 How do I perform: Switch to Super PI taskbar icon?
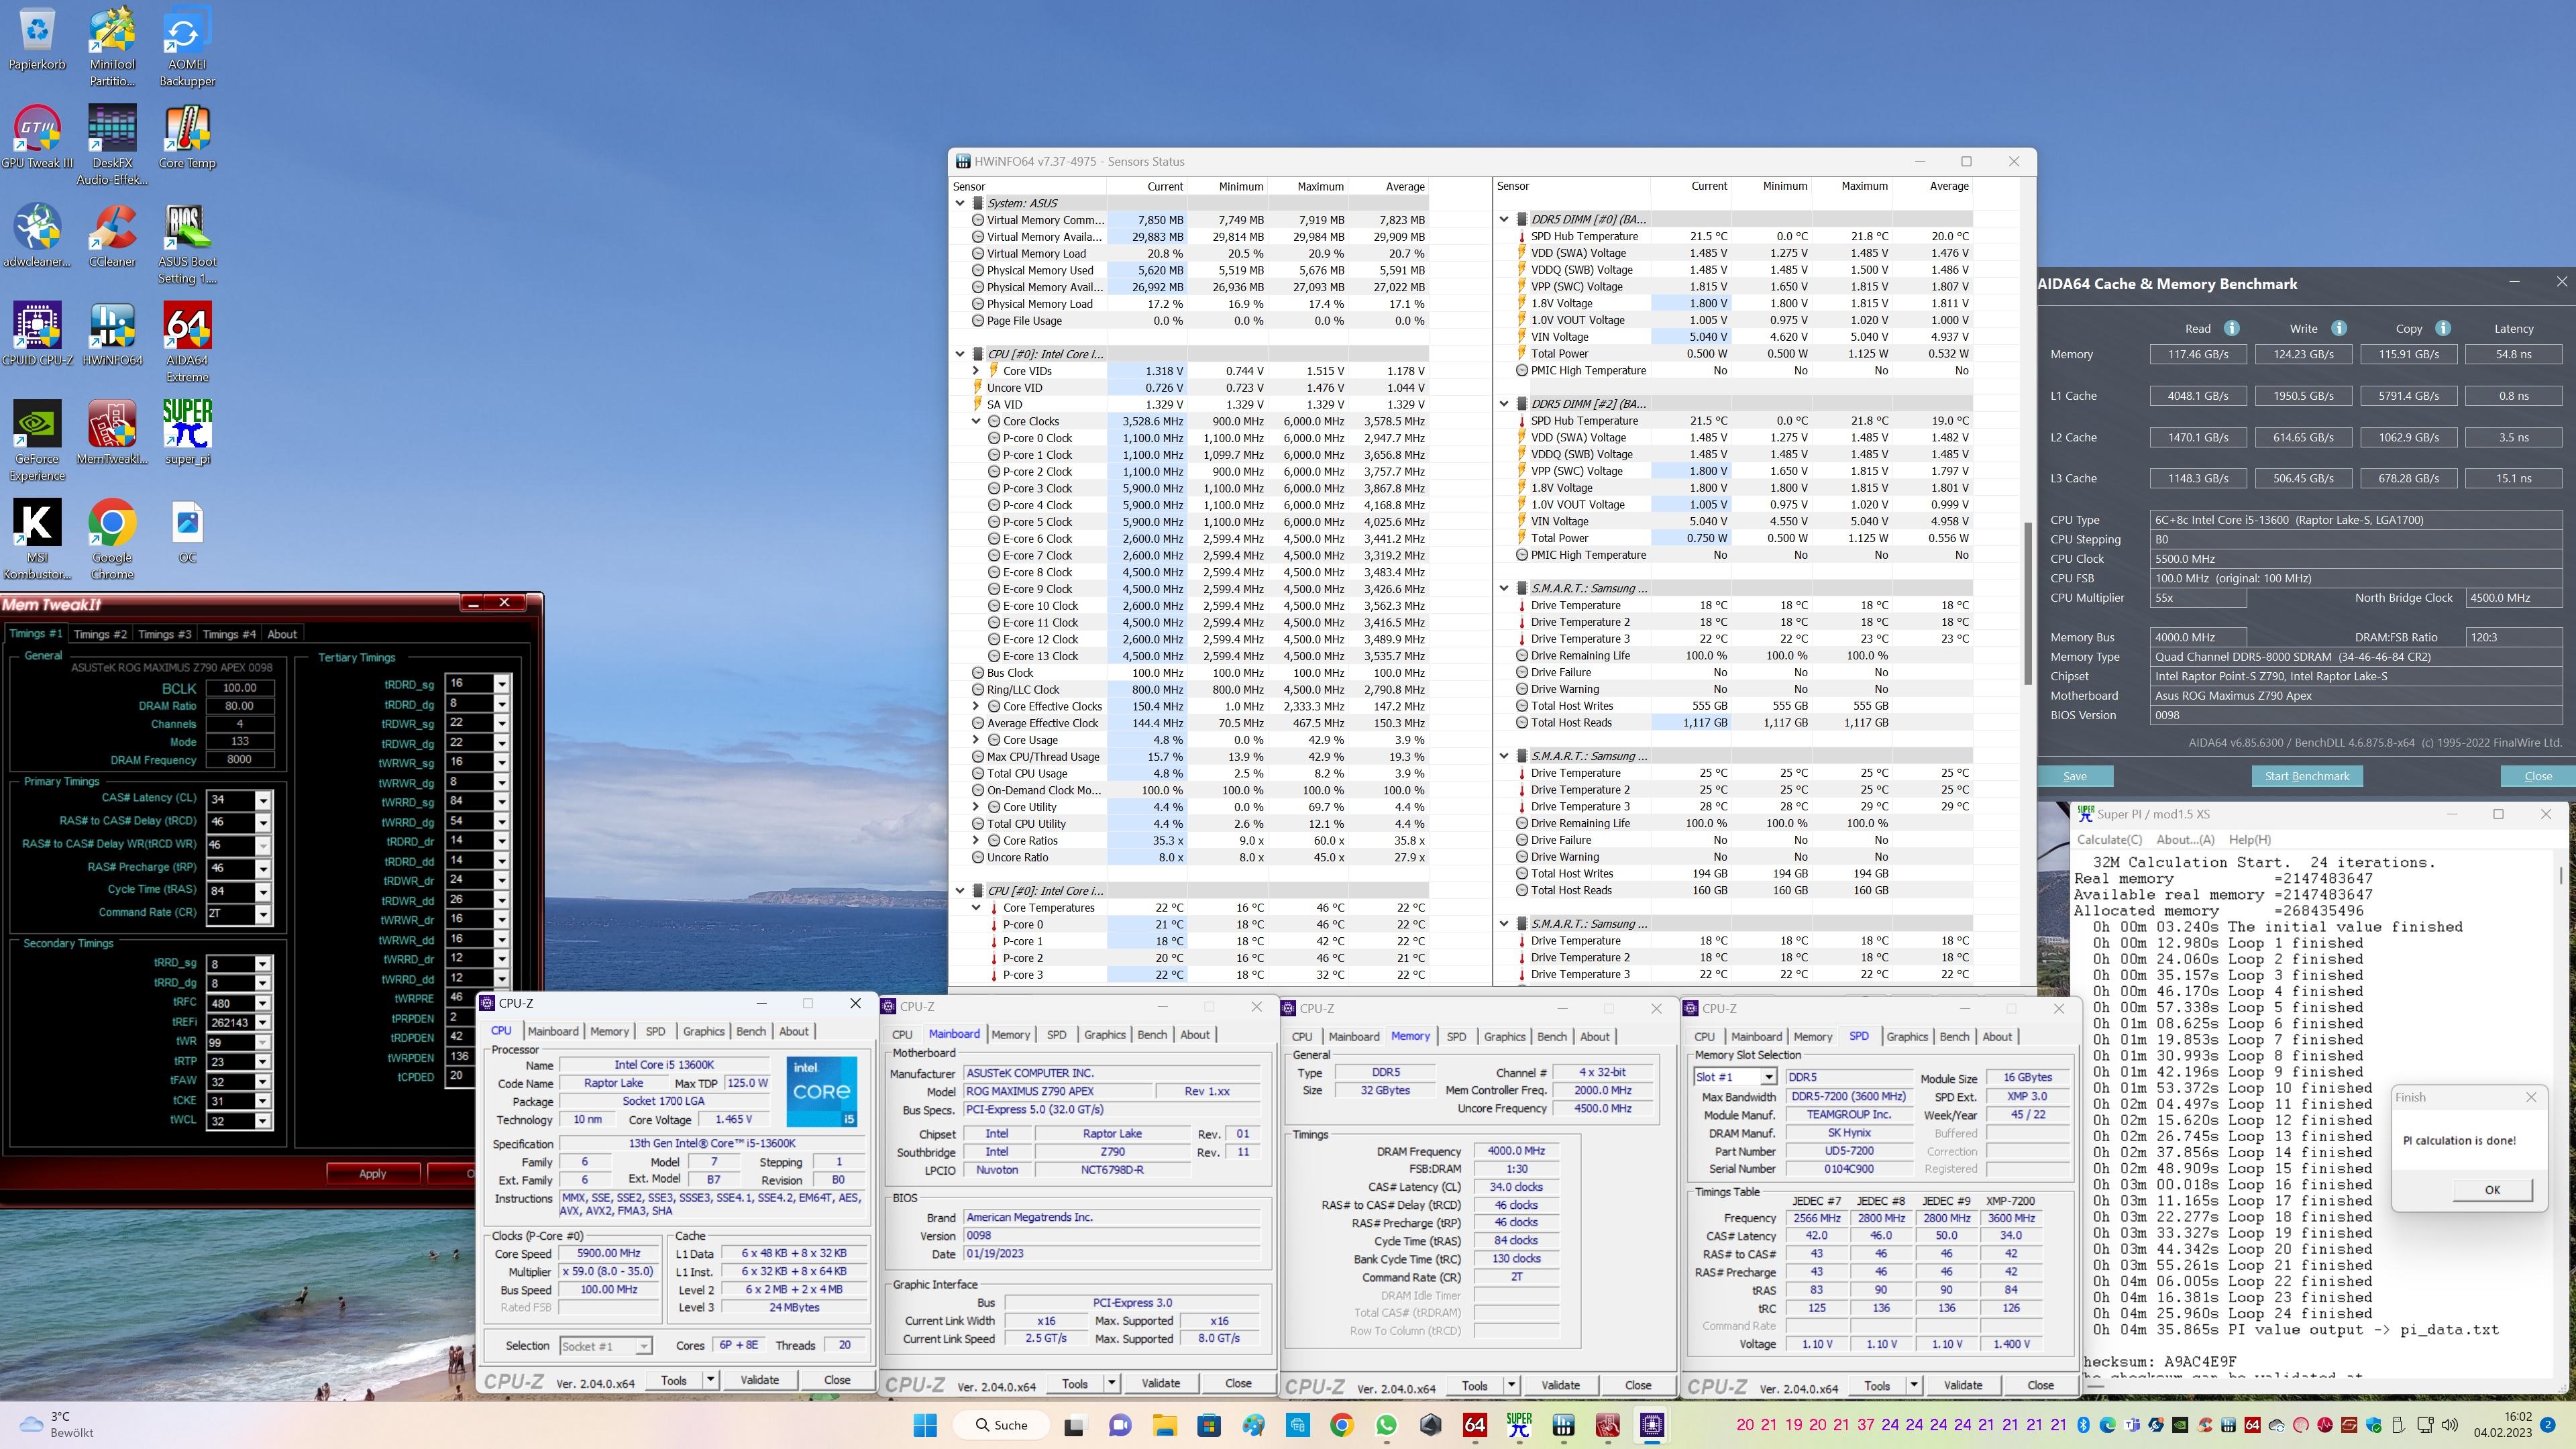[1519, 1425]
